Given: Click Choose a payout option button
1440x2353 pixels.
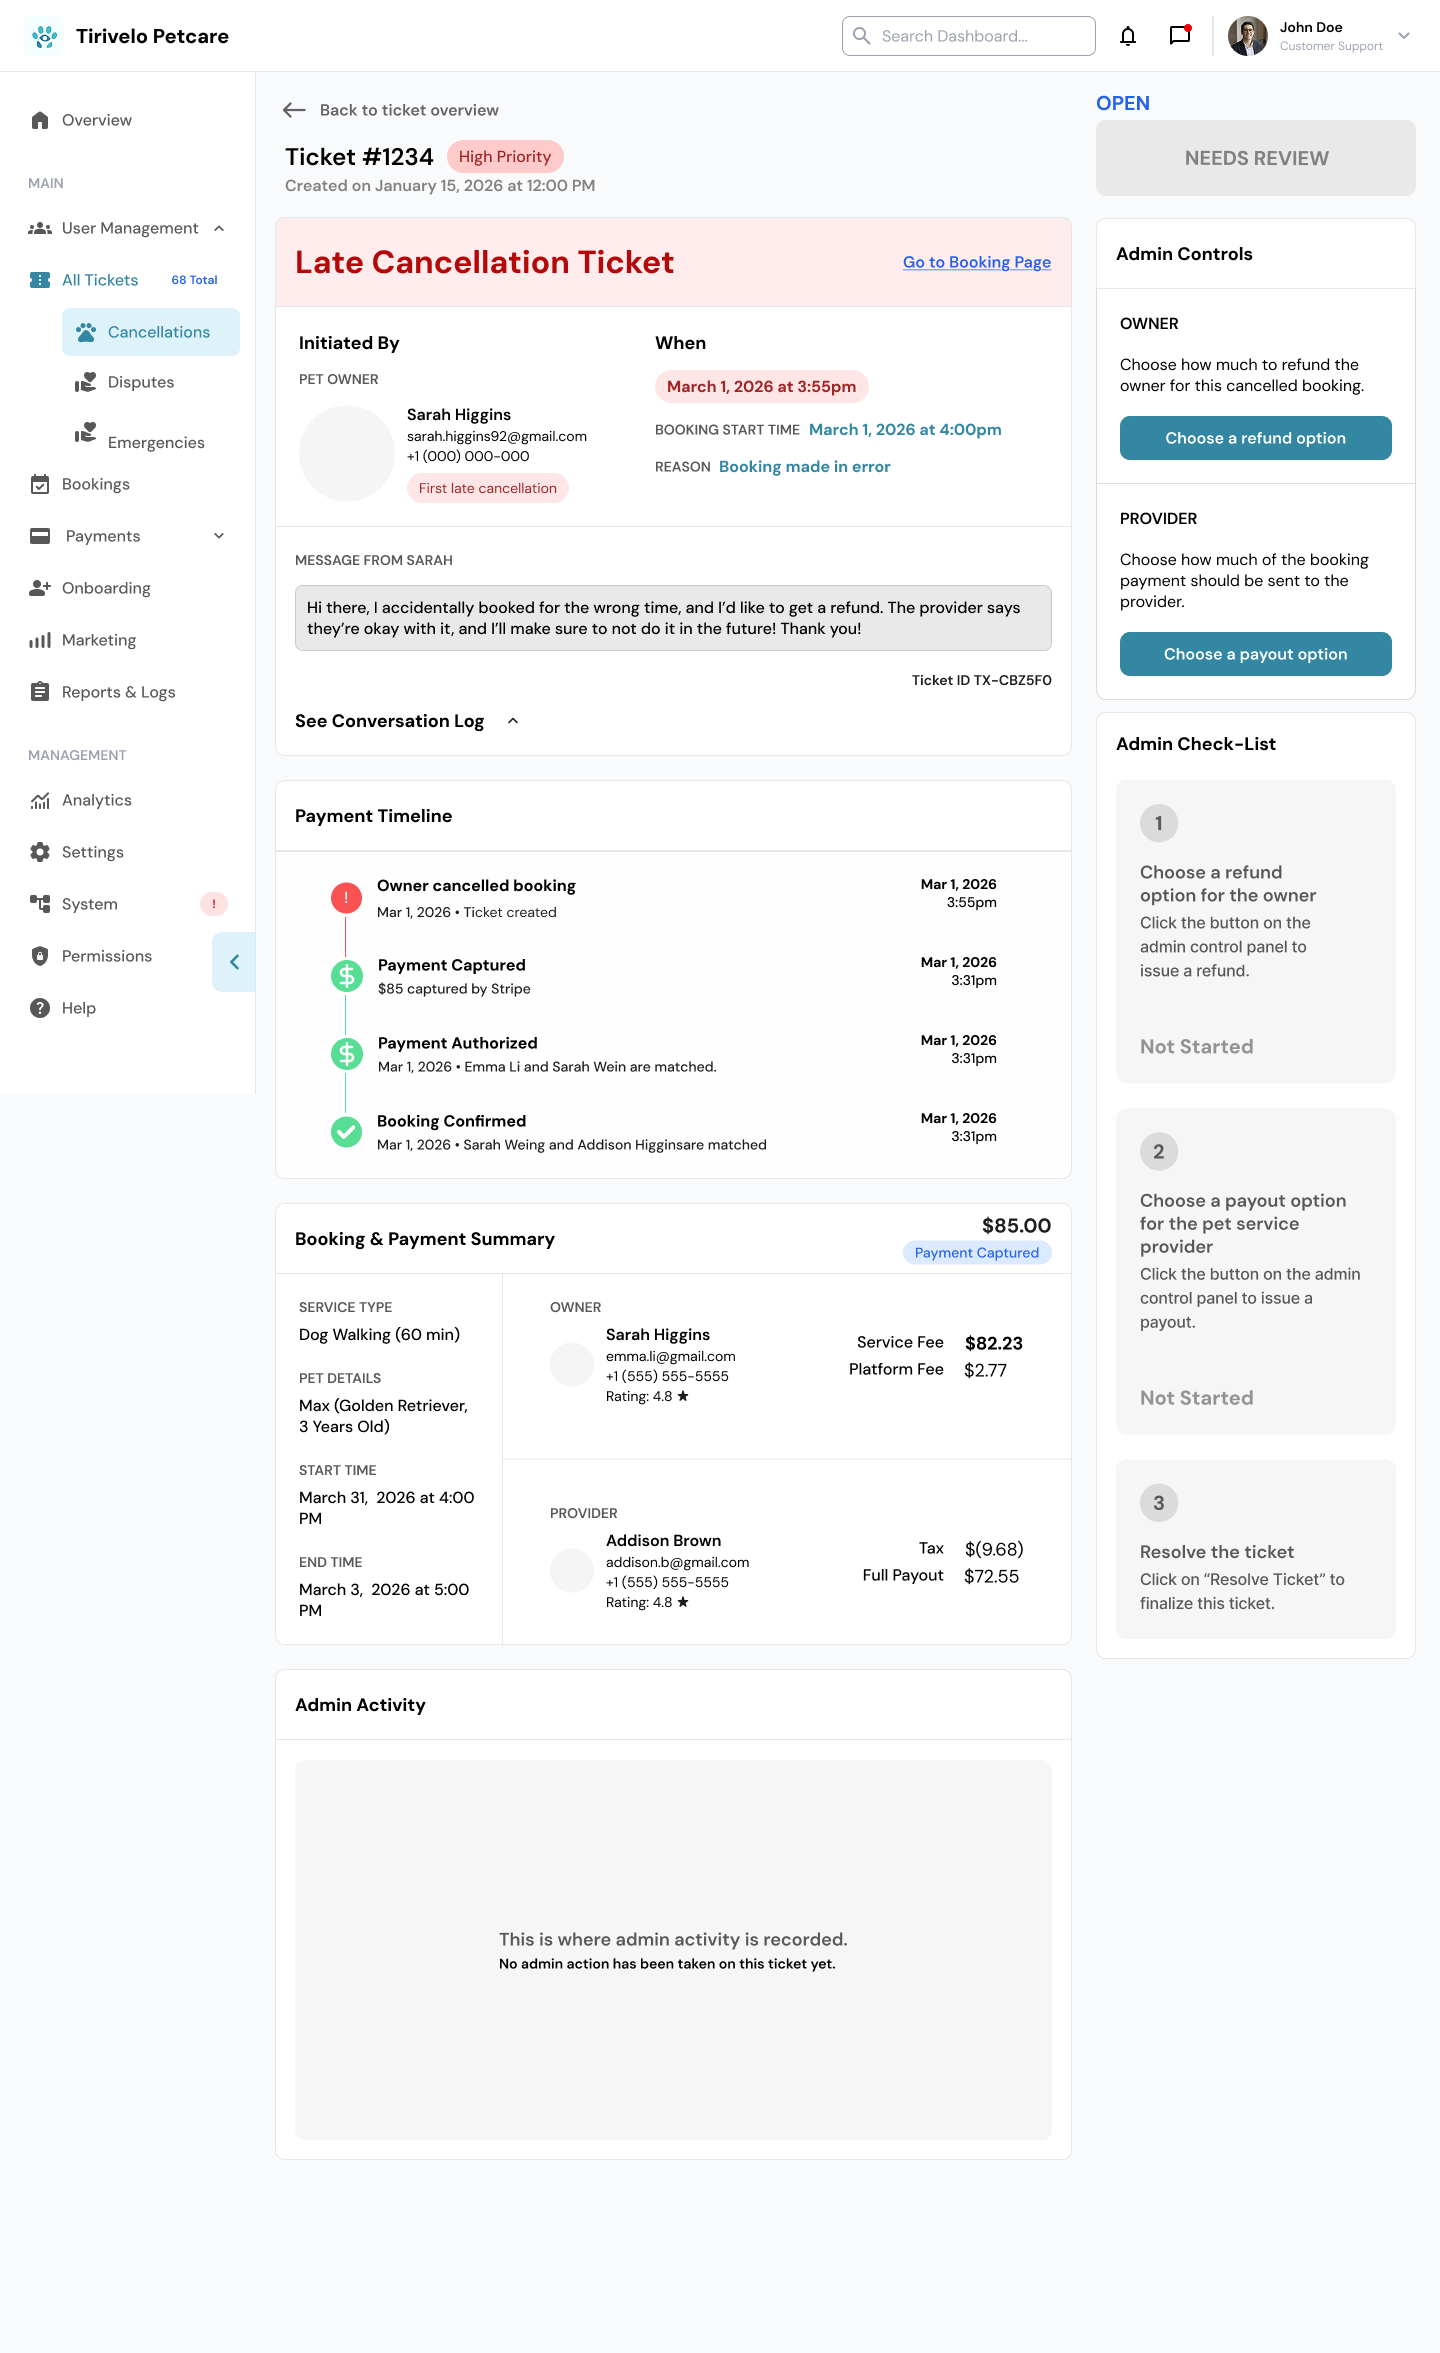Looking at the screenshot, I should point(1256,654).
